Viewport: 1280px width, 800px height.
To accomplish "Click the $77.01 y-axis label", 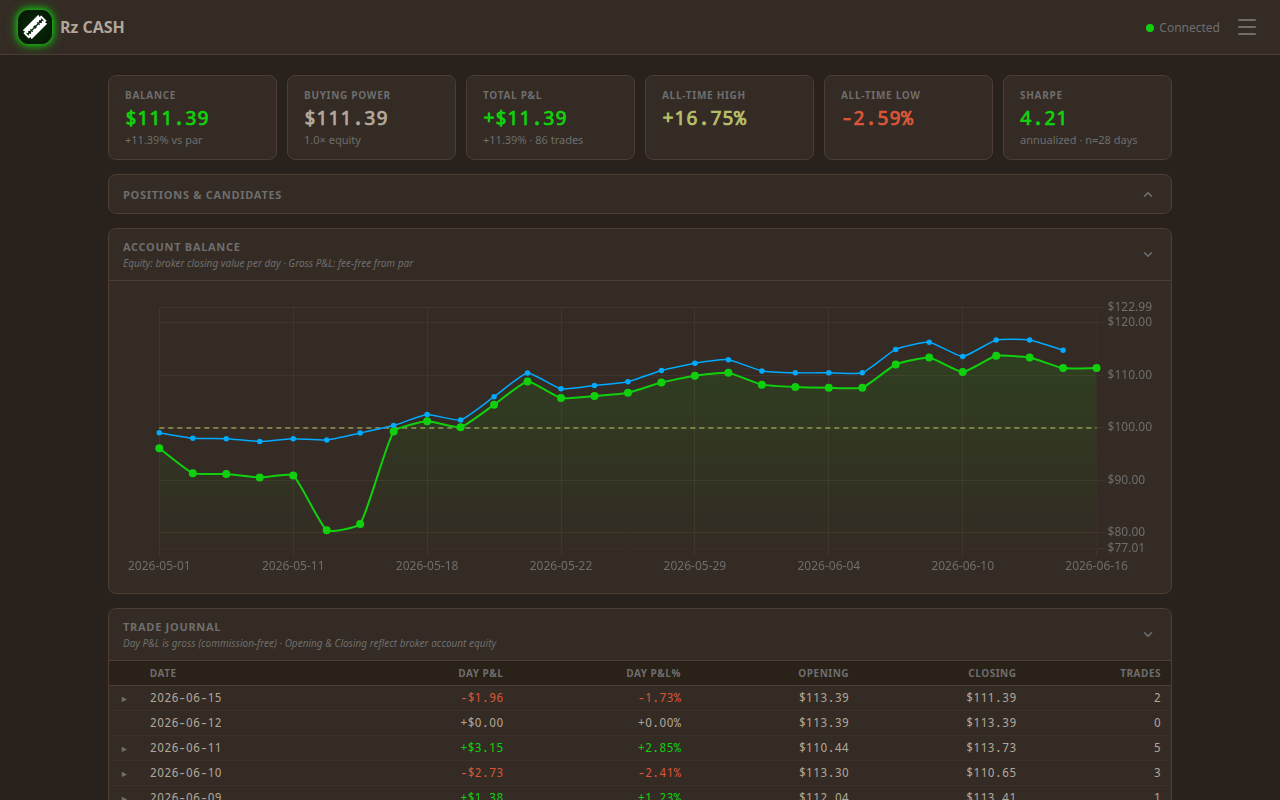I will pos(1127,548).
